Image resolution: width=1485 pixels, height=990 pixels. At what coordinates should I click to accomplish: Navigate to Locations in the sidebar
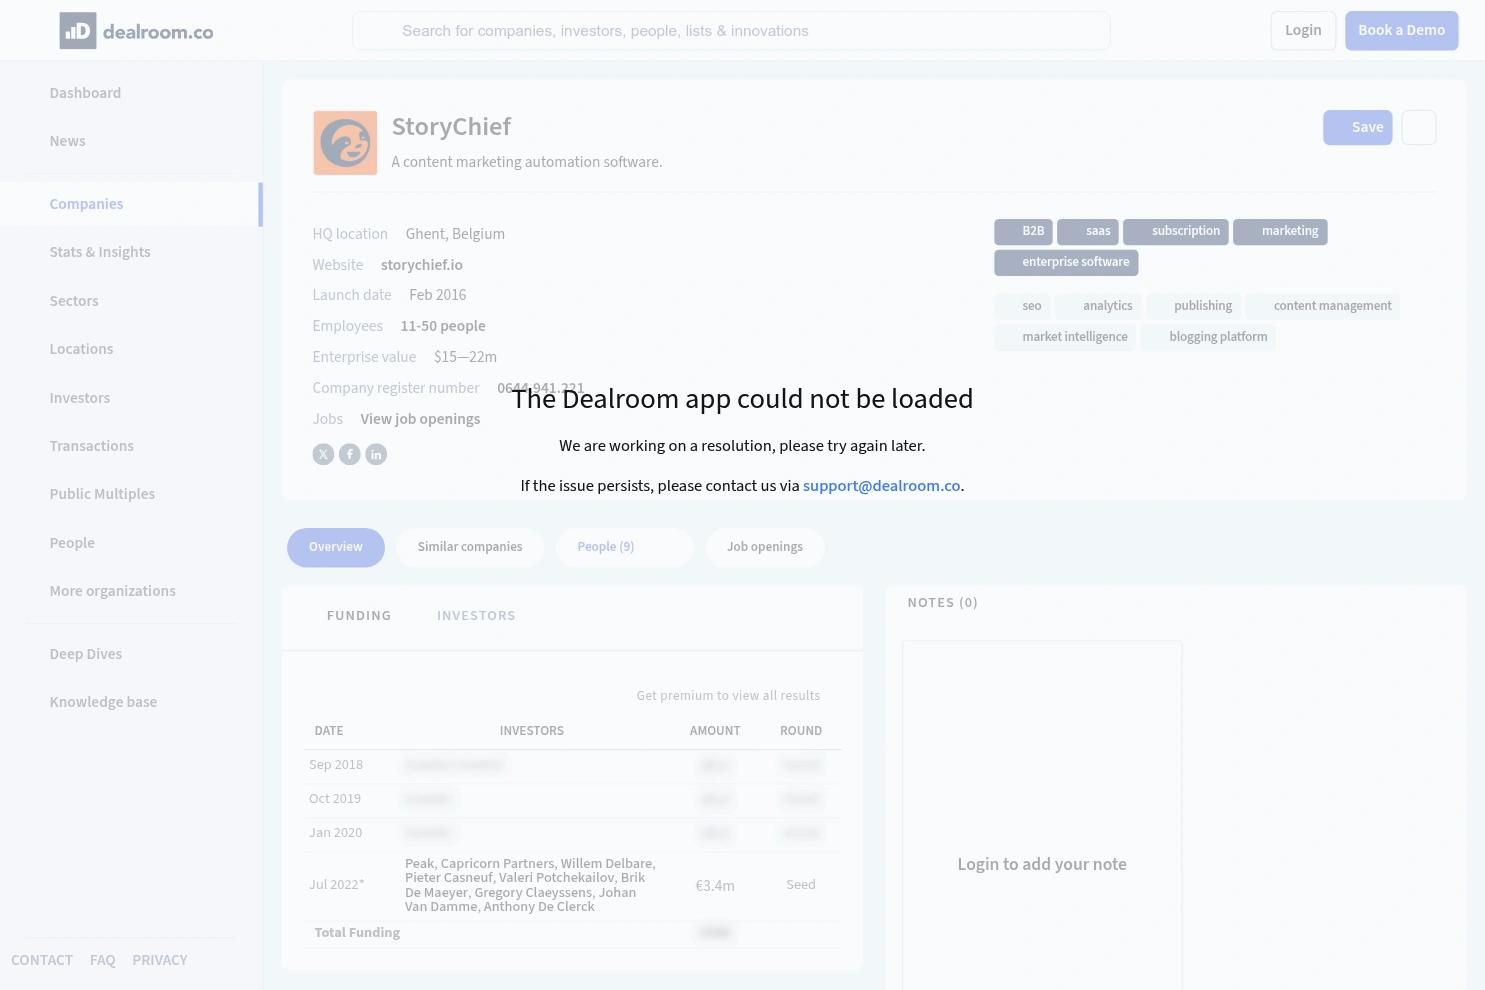click(x=81, y=349)
